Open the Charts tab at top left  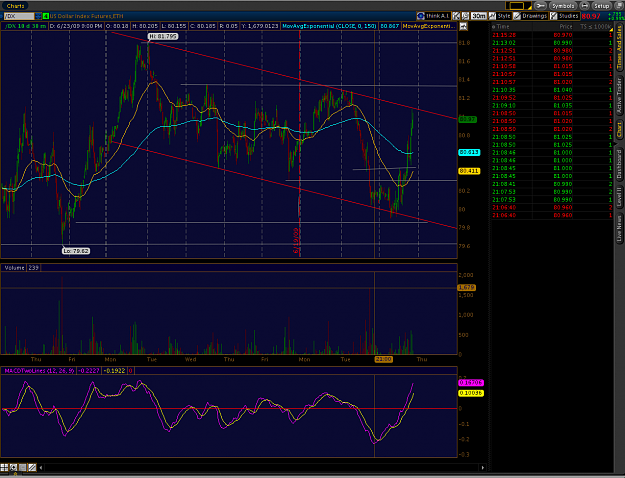click(16, 6)
